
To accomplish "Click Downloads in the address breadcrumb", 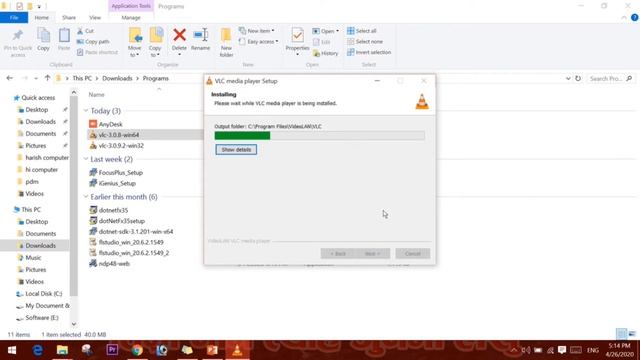I will pyautogui.click(x=117, y=78).
